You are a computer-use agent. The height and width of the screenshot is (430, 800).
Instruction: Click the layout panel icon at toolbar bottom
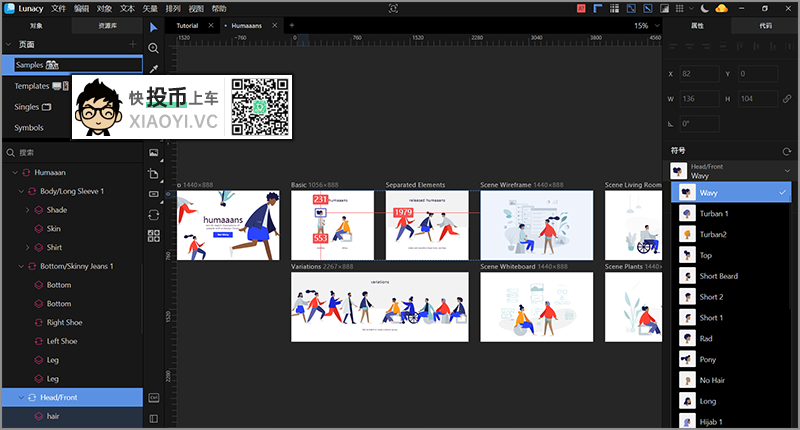coord(154,397)
